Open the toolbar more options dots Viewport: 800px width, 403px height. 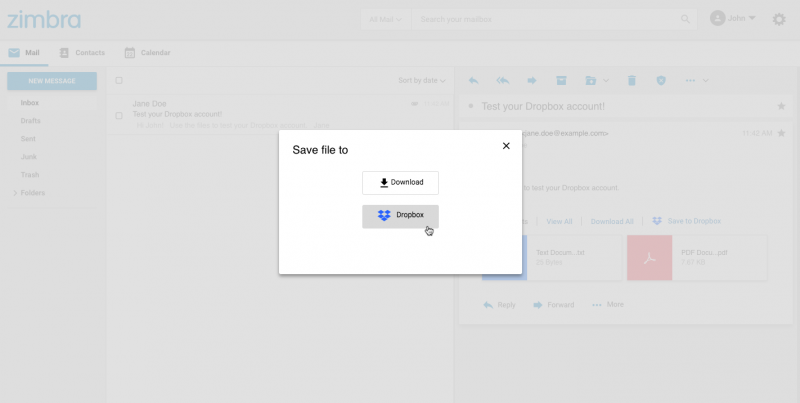(x=690, y=81)
